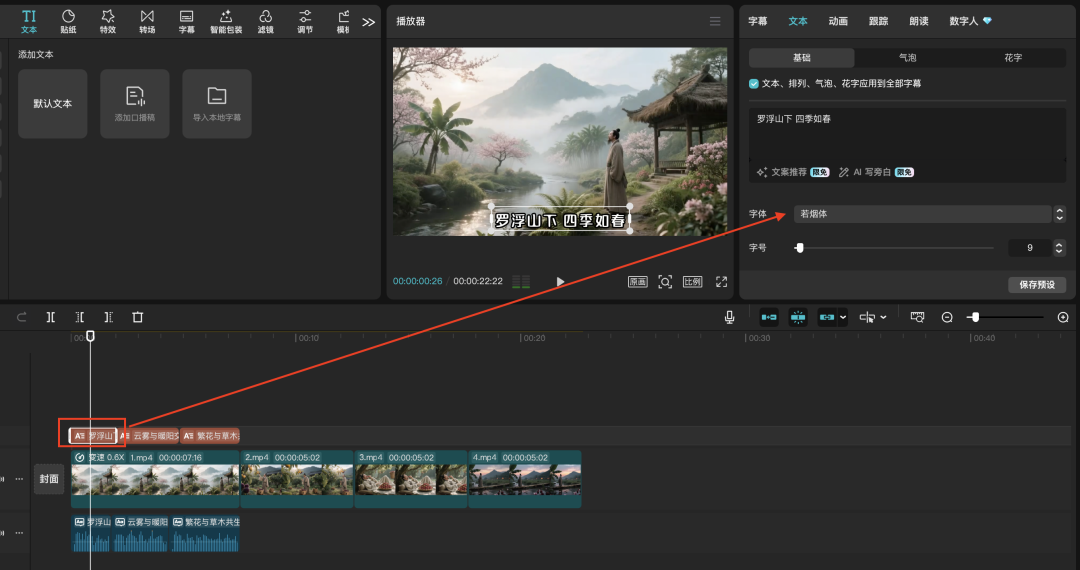
Task: Select the subtitle text box in preview
Action: coord(560,220)
